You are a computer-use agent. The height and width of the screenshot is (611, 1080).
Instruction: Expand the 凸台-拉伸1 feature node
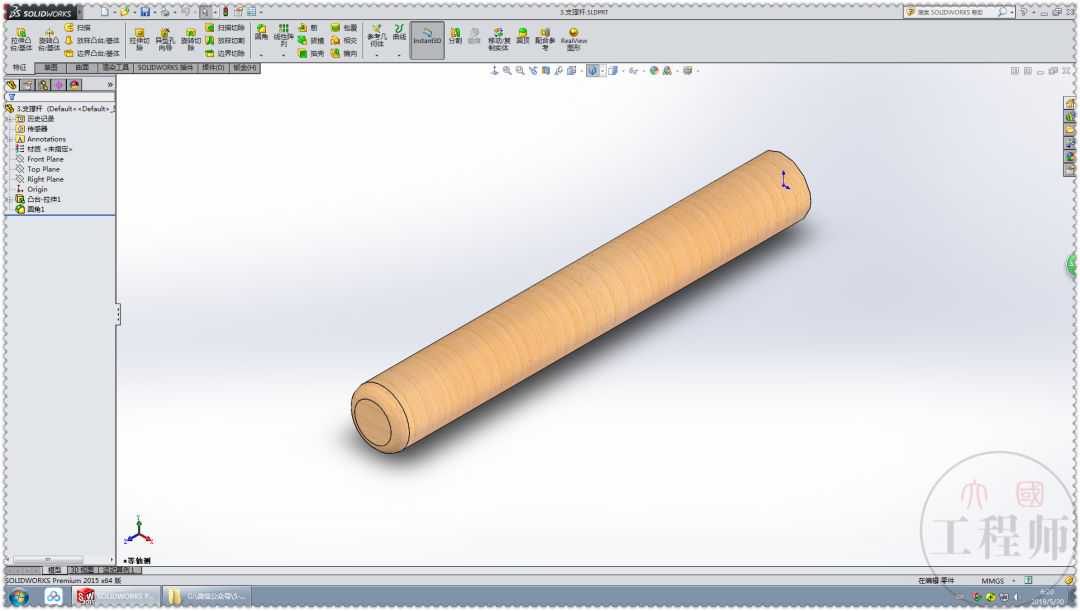click(10, 199)
